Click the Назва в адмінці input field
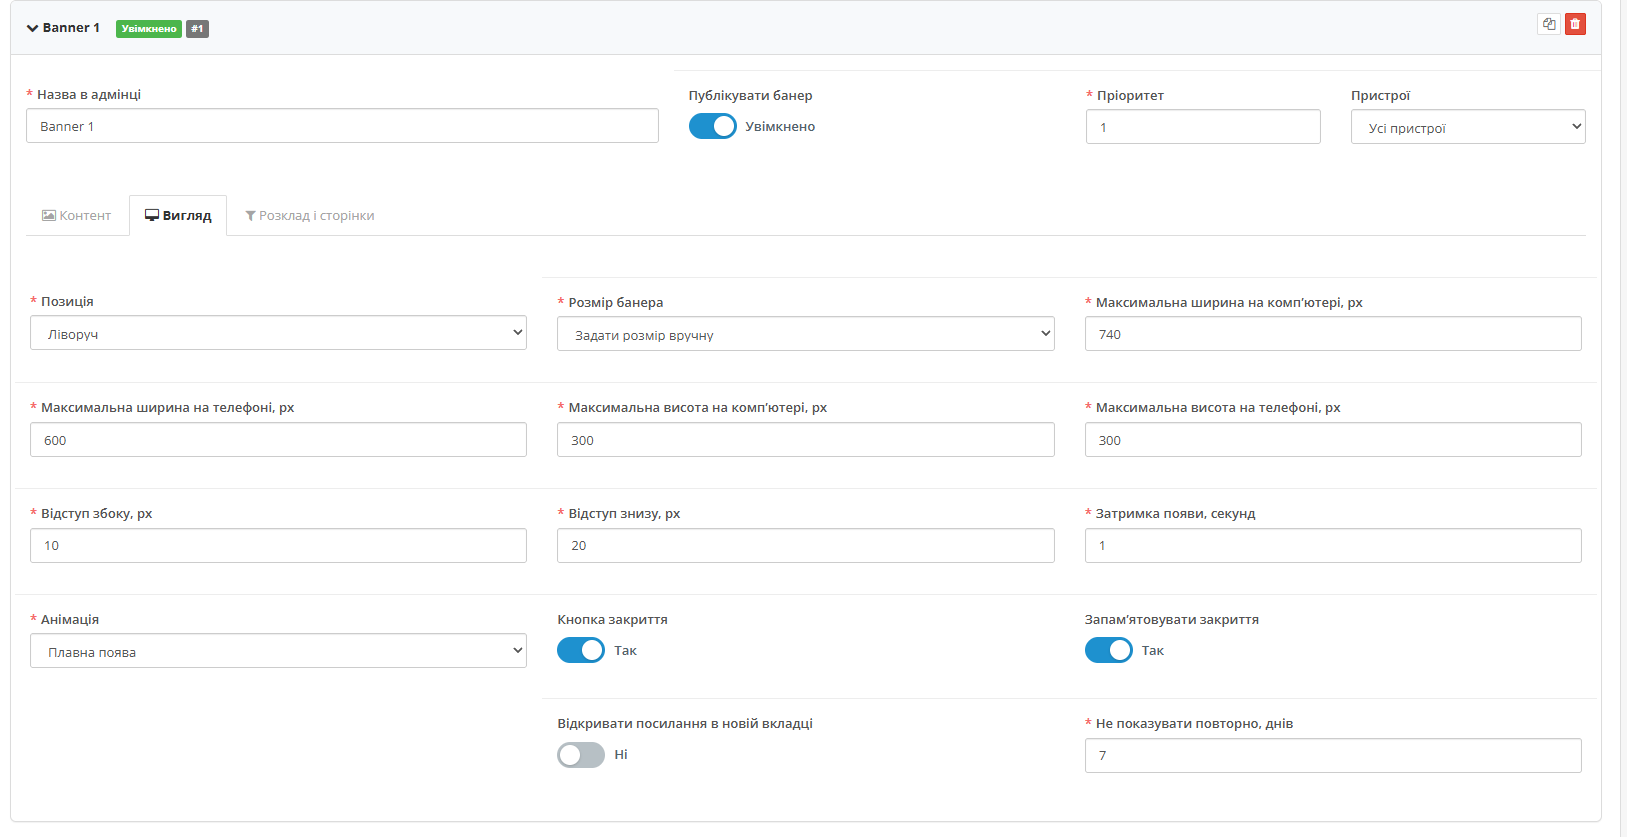Image resolution: width=1627 pixels, height=837 pixels. (342, 126)
